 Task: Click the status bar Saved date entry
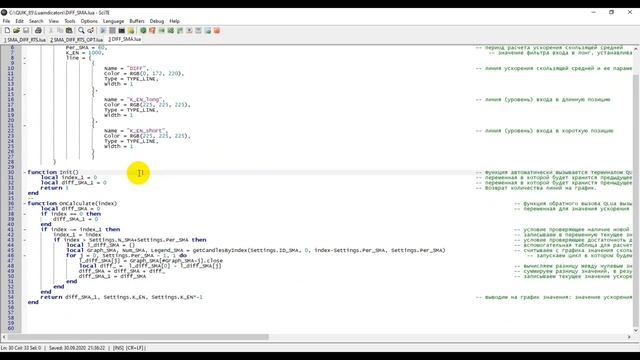(x=77, y=348)
